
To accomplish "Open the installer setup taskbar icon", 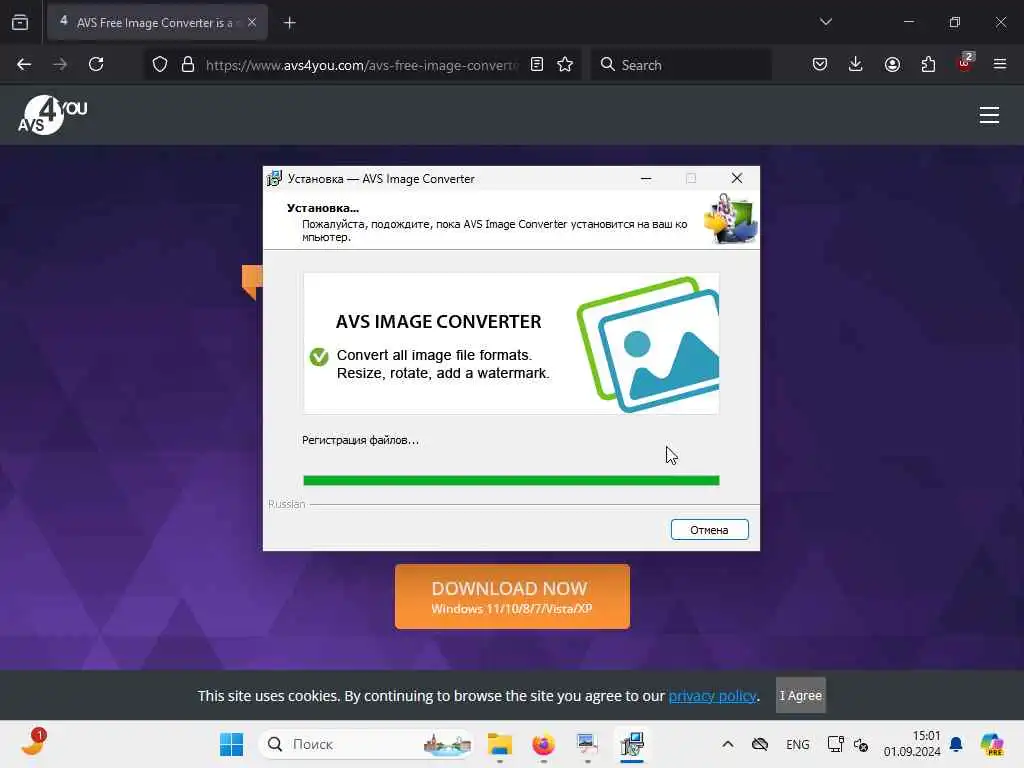I will pyautogui.click(x=632, y=744).
